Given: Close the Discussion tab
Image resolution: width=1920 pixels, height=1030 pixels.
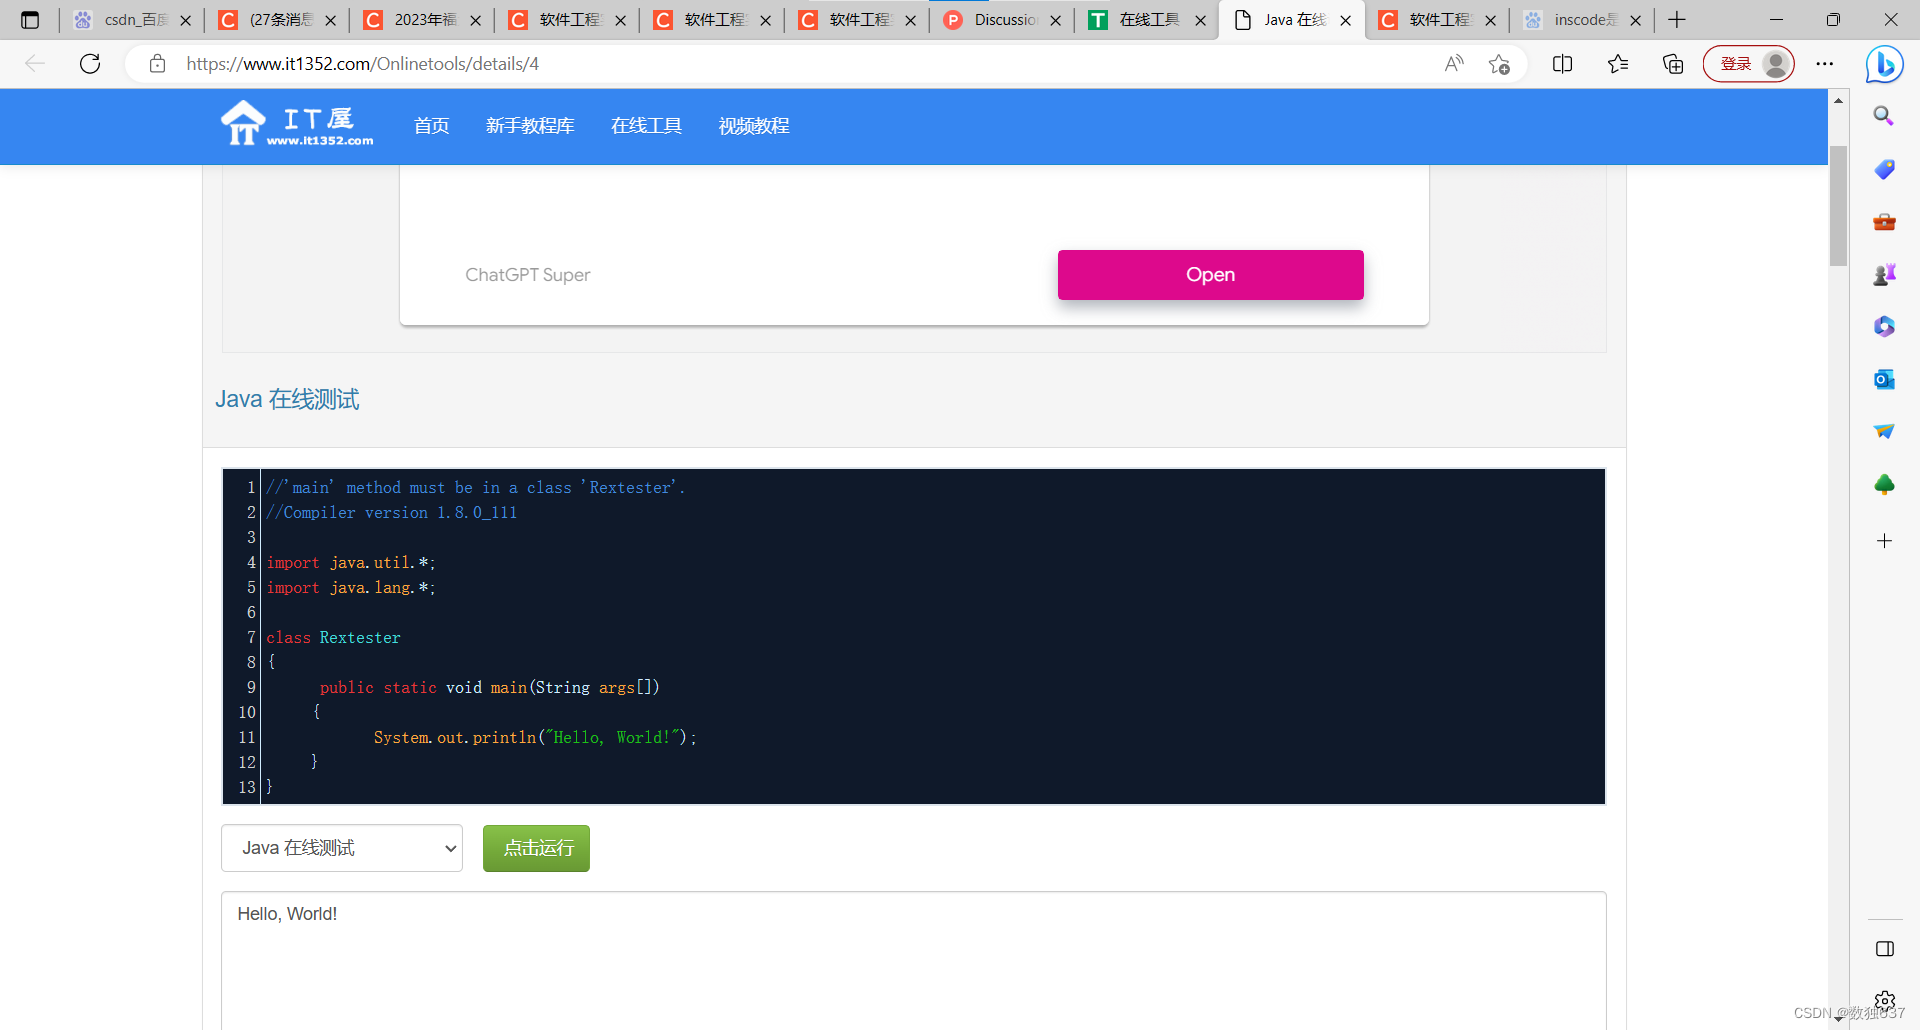Looking at the screenshot, I should (x=1056, y=20).
